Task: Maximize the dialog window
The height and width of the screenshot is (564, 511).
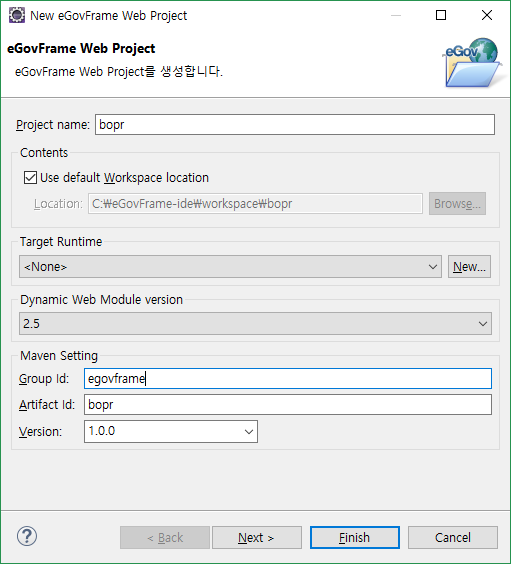Action: pos(441,15)
